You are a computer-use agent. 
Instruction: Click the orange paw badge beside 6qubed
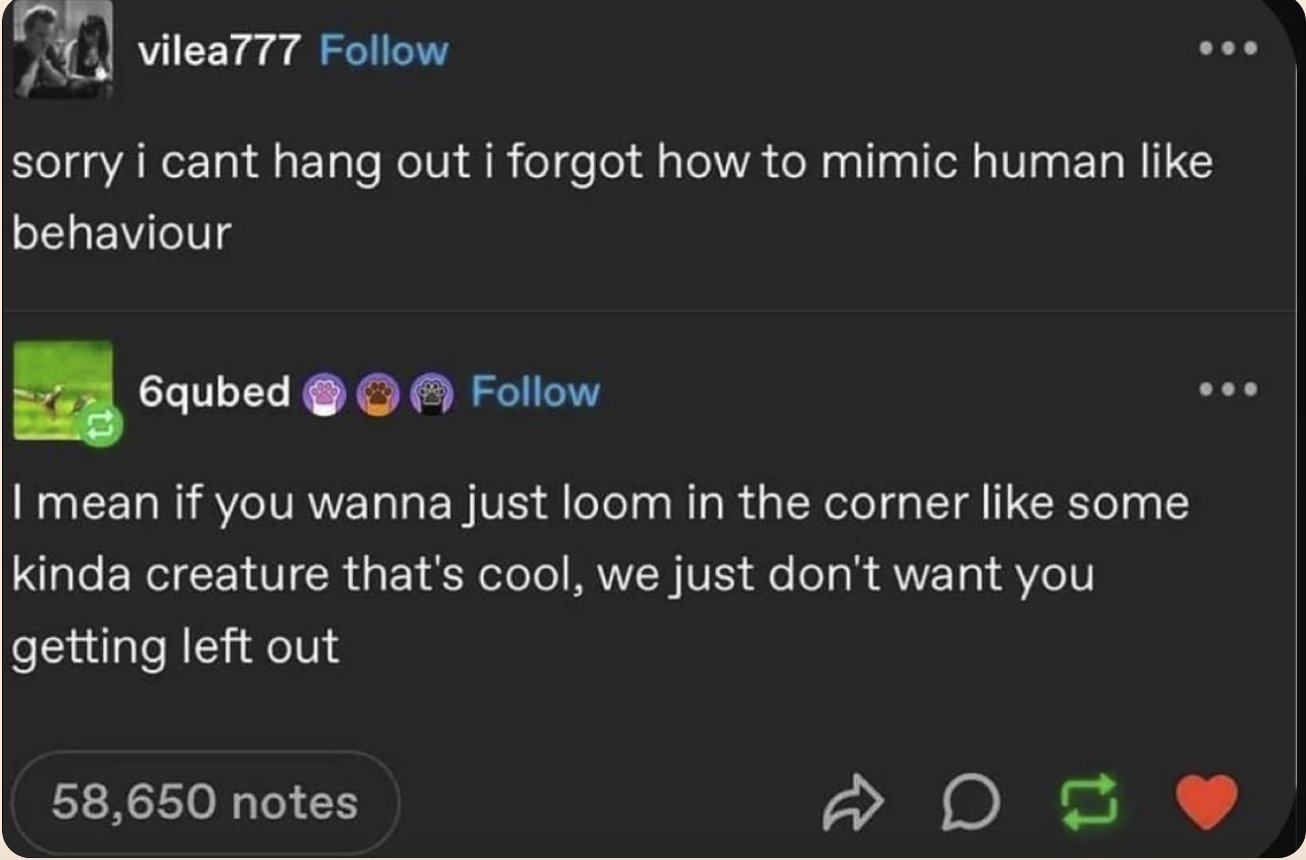click(x=377, y=393)
